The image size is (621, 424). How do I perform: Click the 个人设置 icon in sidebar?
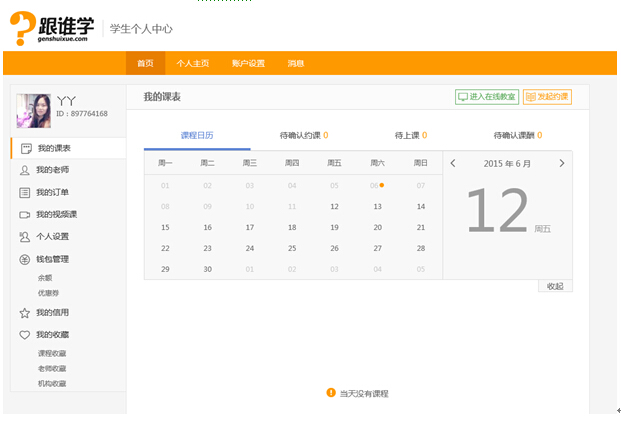click(x=25, y=237)
